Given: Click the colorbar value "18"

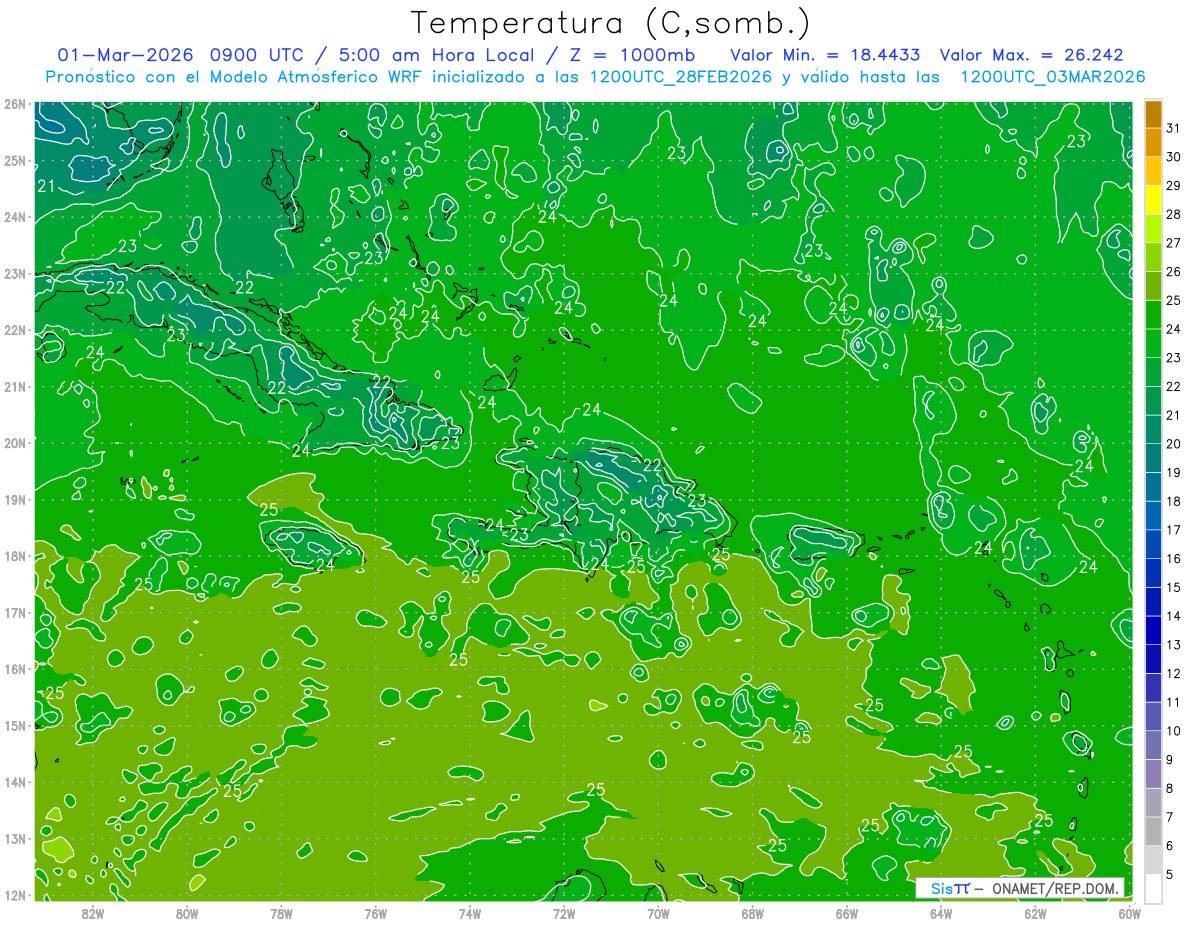Looking at the screenshot, I should click(1174, 501).
